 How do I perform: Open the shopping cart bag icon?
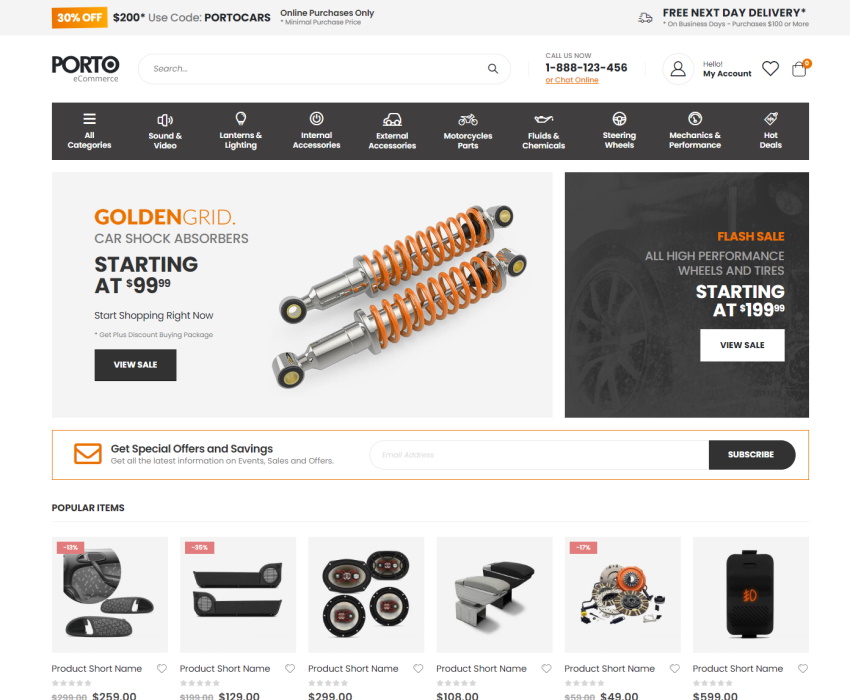[799, 69]
